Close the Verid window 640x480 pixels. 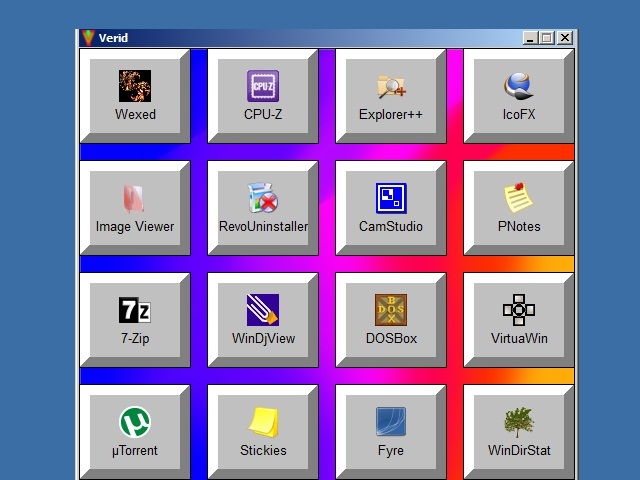(x=565, y=38)
